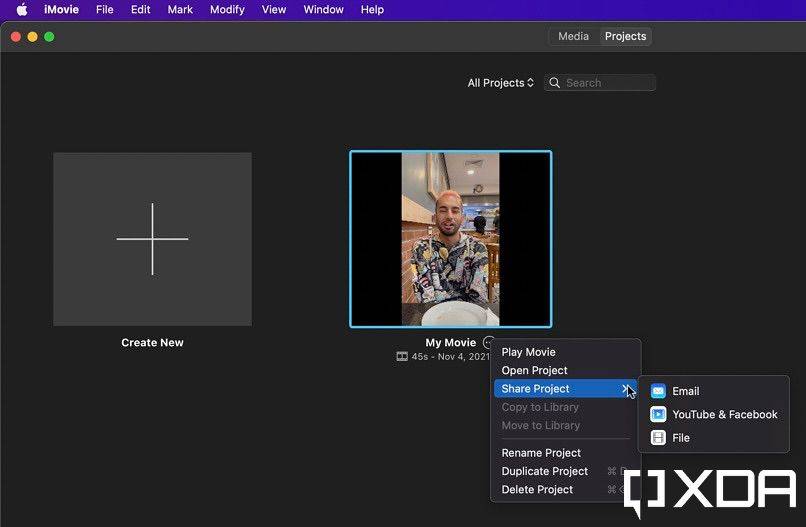This screenshot has height=527, width=806.
Task: Focus the Search projects field
Action: [x=600, y=83]
